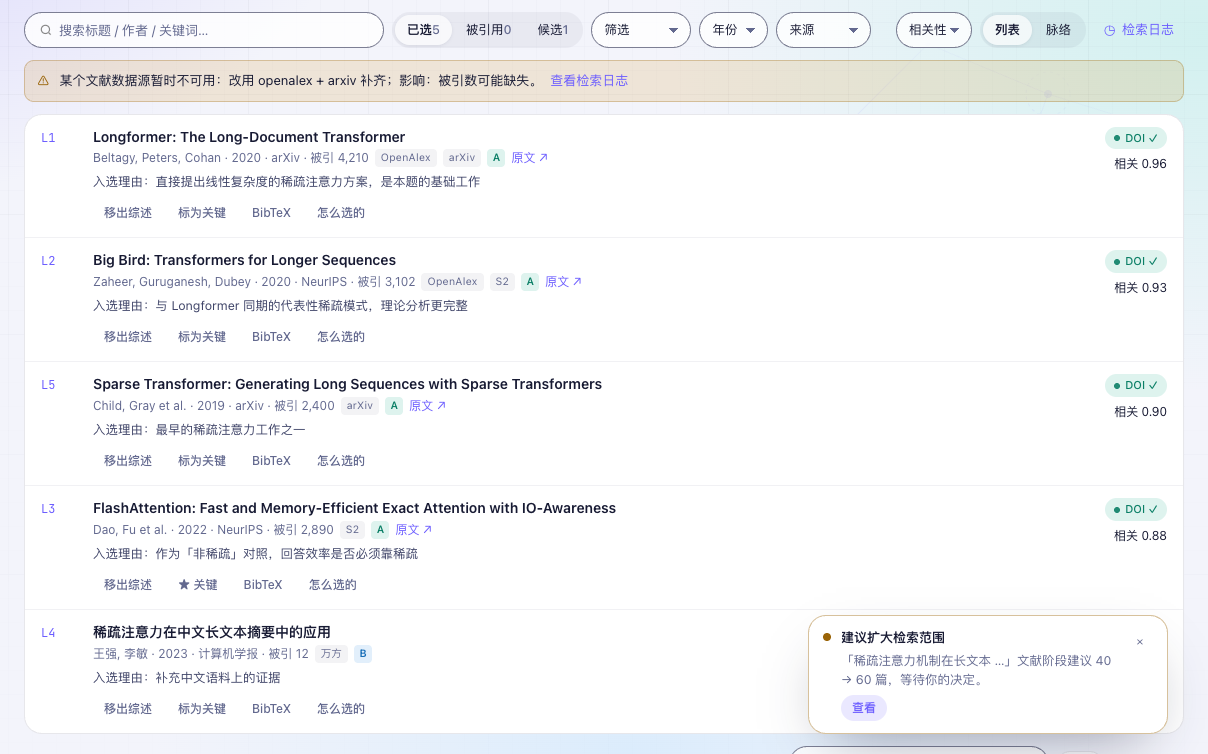The height and width of the screenshot is (754, 1208).
Task: Select the 候选1 tab
Action: click(x=553, y=30)
